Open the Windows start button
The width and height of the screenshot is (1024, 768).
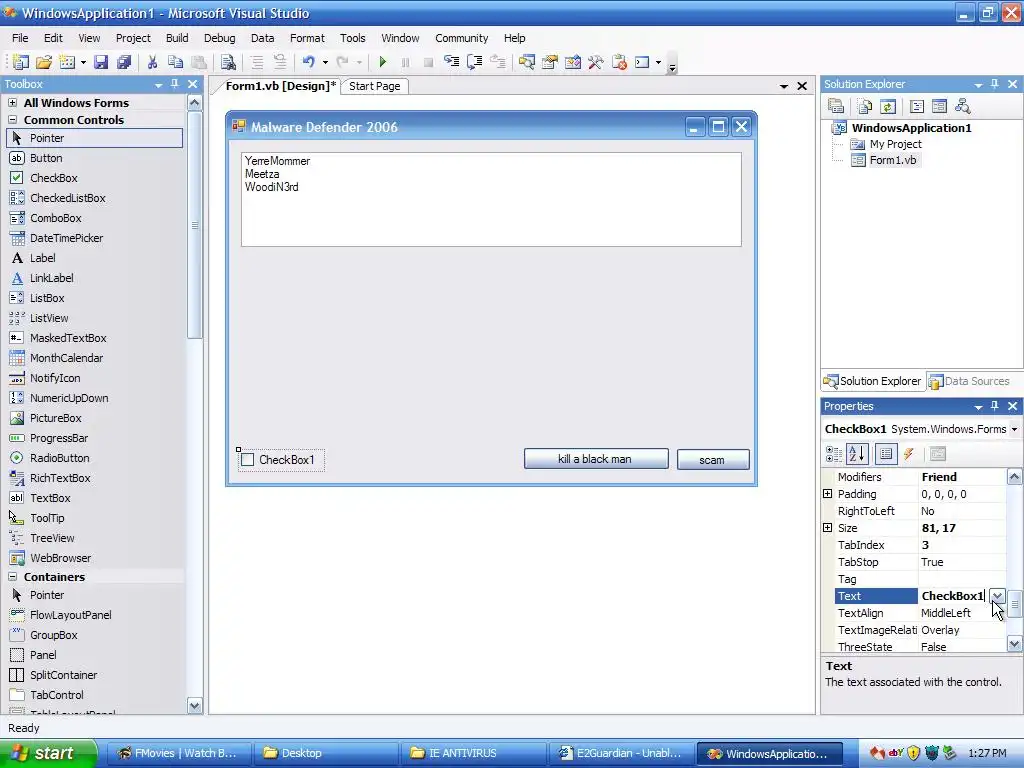coord(48,754)
